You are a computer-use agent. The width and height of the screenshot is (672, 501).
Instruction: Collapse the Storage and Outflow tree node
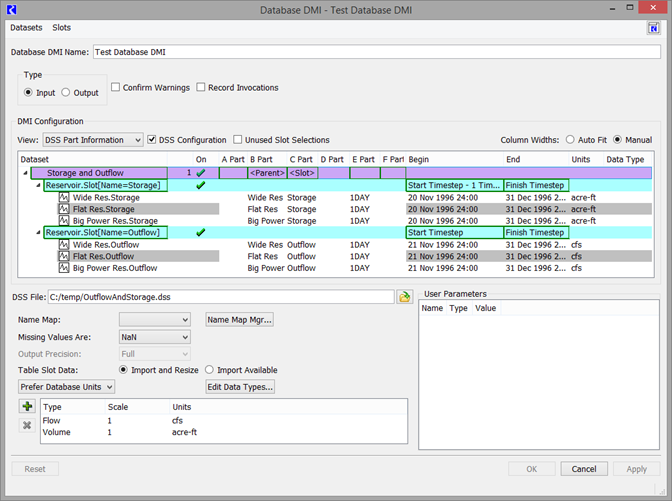[x=26, y=173]
